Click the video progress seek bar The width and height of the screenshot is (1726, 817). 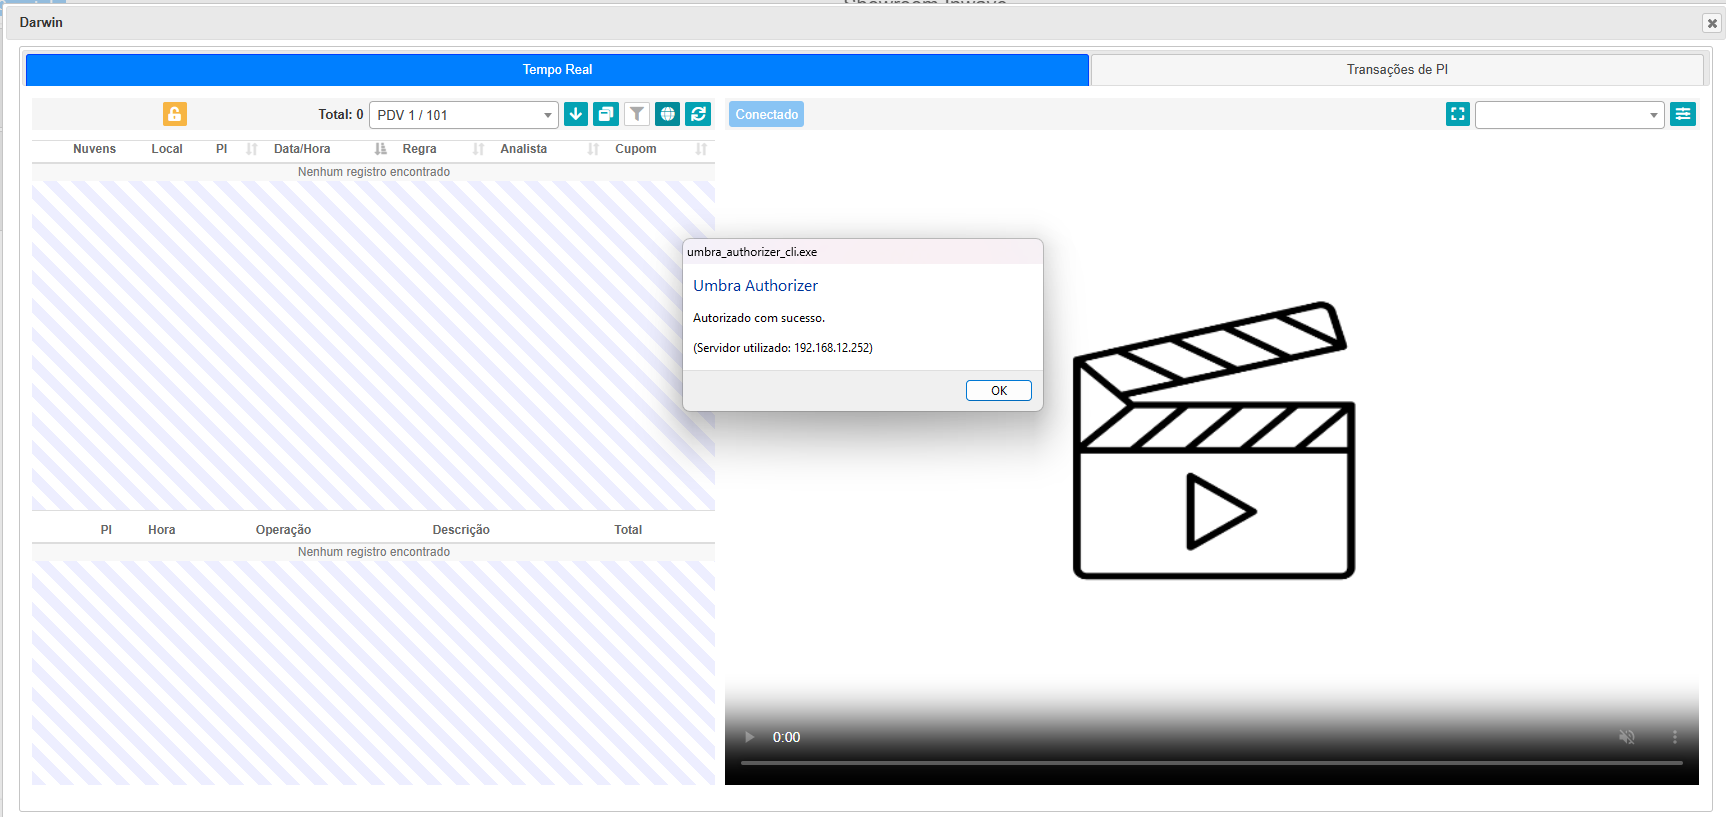pyautogui.click(x=1211, y=763)
